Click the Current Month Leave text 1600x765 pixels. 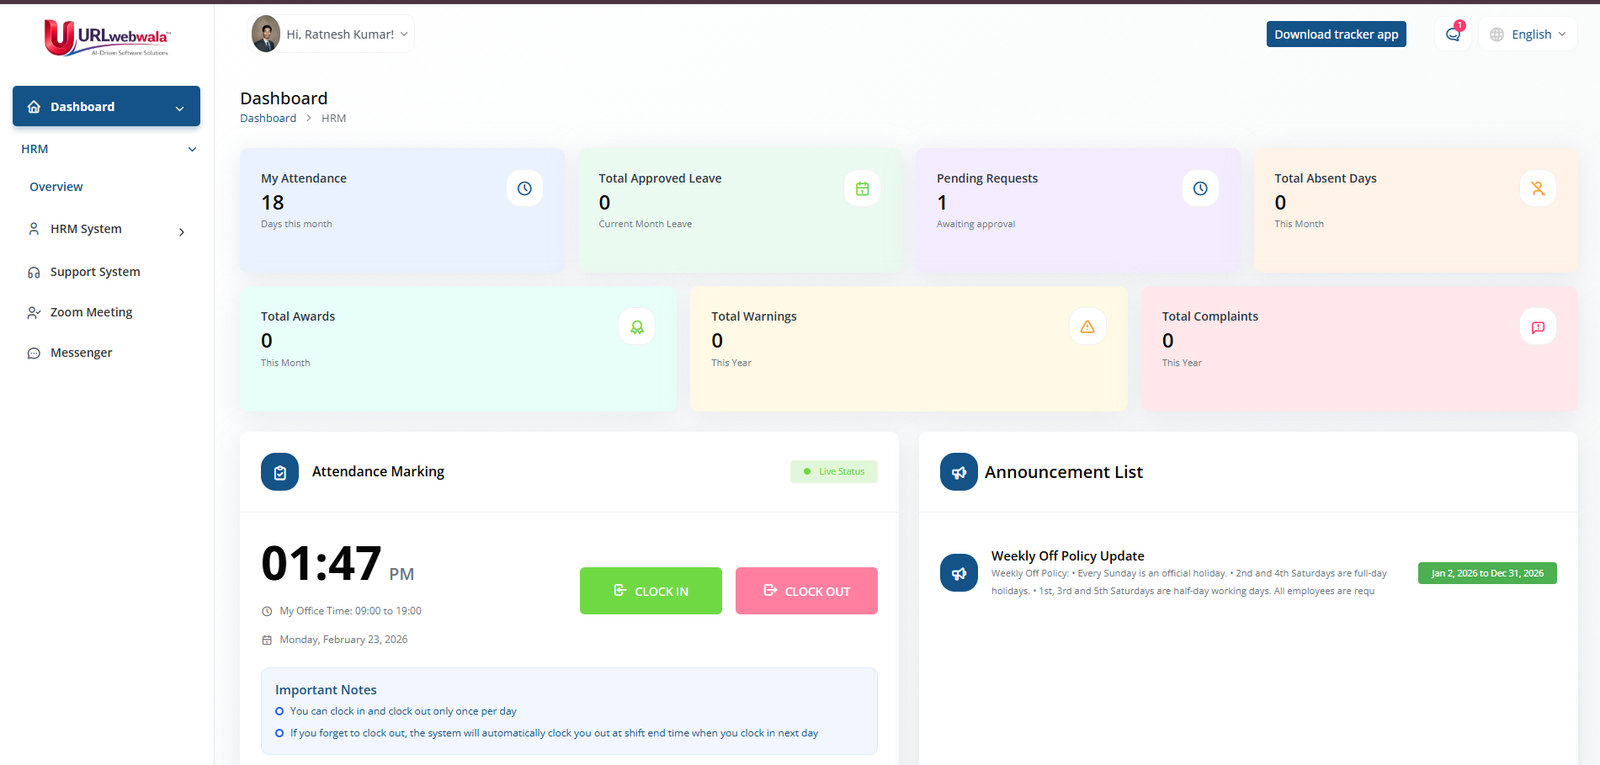645,224
